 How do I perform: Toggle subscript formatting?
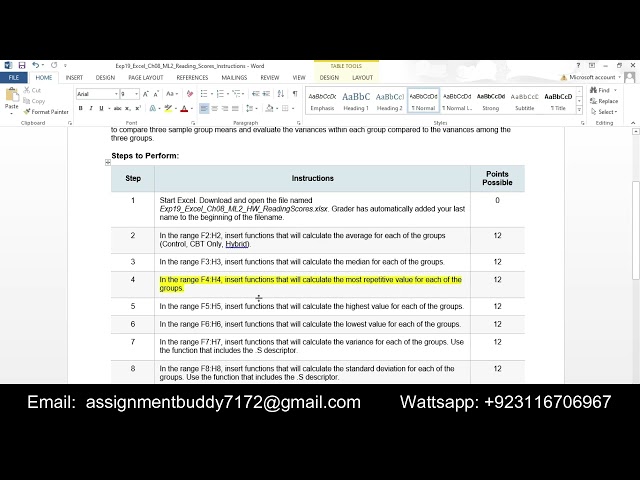128,108
